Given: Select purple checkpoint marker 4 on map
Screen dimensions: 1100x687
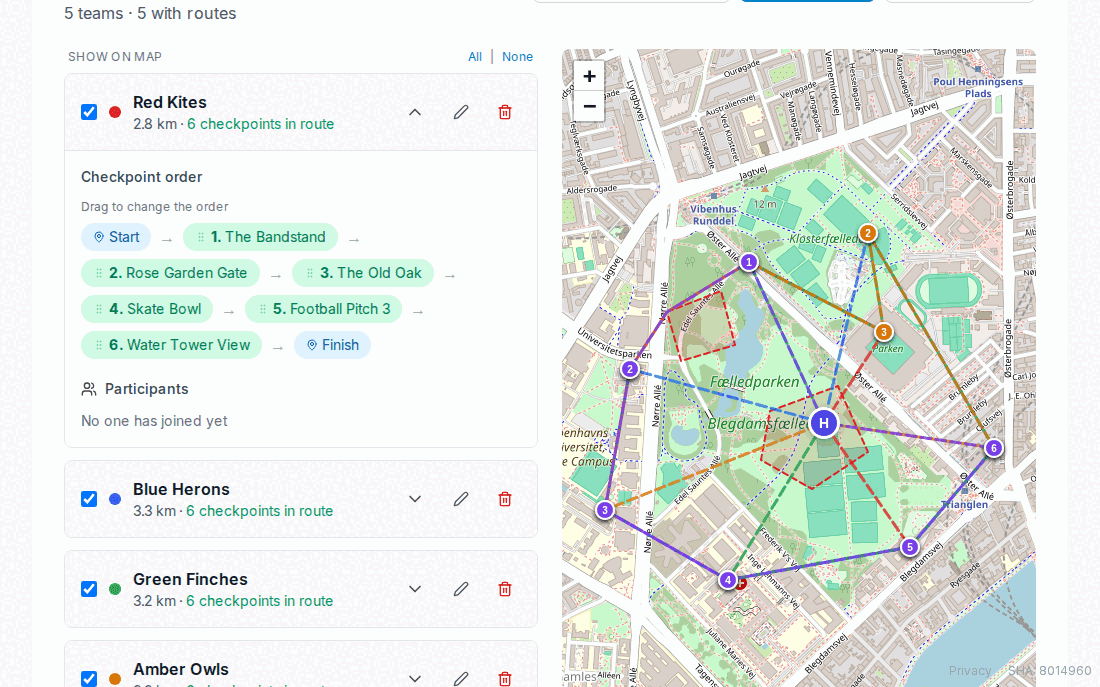Looking at the screenshot, I should coord(727,580).
